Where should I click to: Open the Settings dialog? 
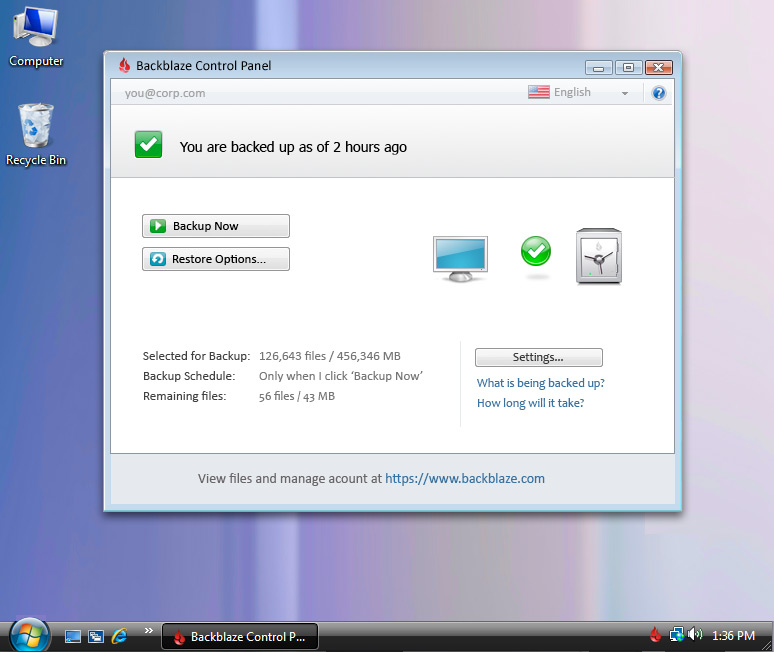point(539,357)
